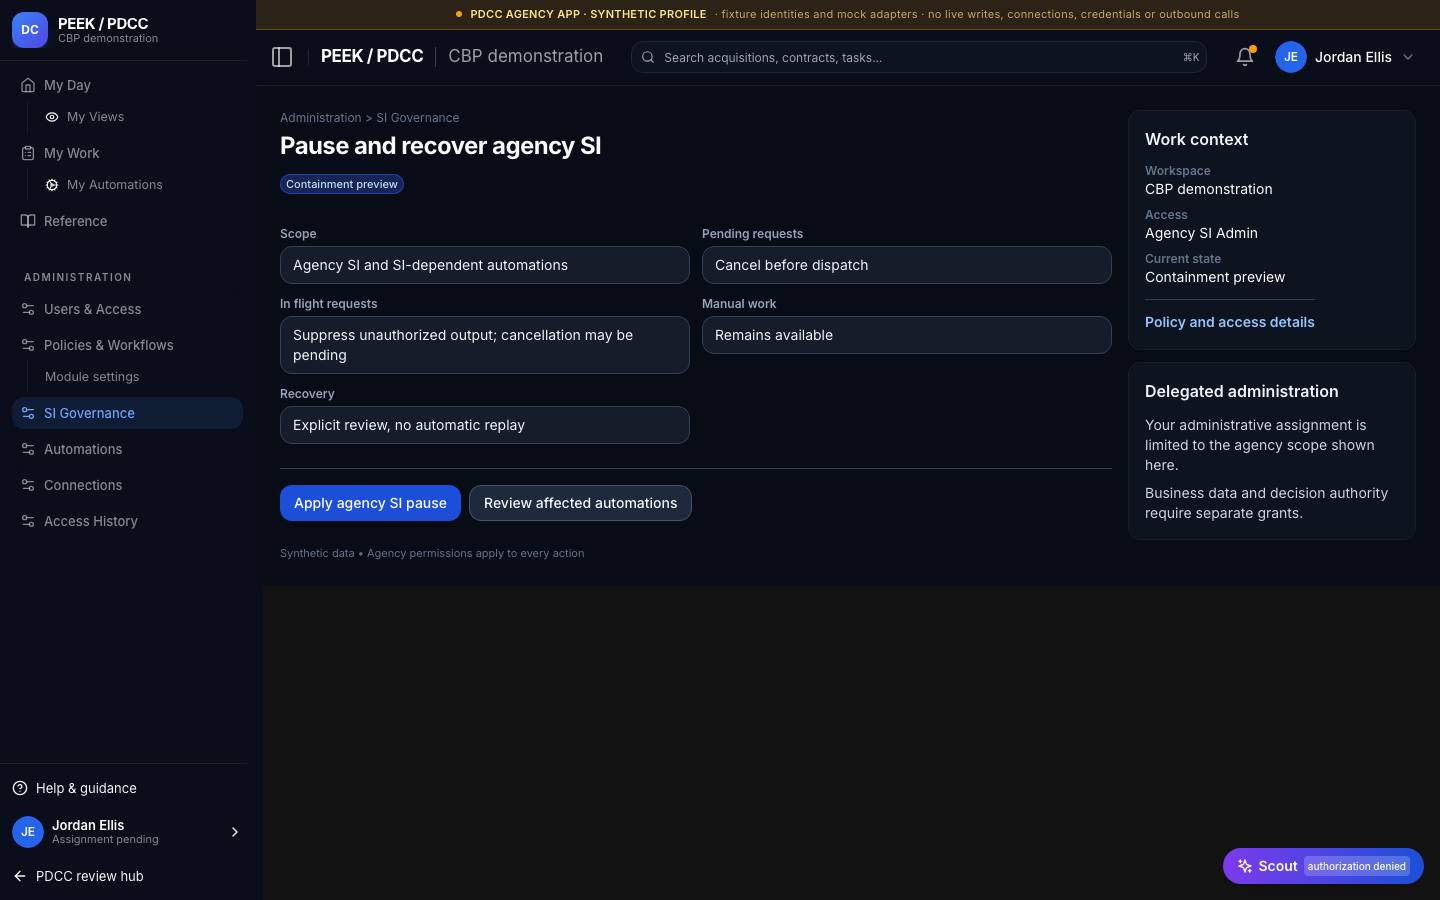The height and width of the screenshot is (900, 1440).
Task: Click the My Work clipboard icon
Action: [28, 153]
